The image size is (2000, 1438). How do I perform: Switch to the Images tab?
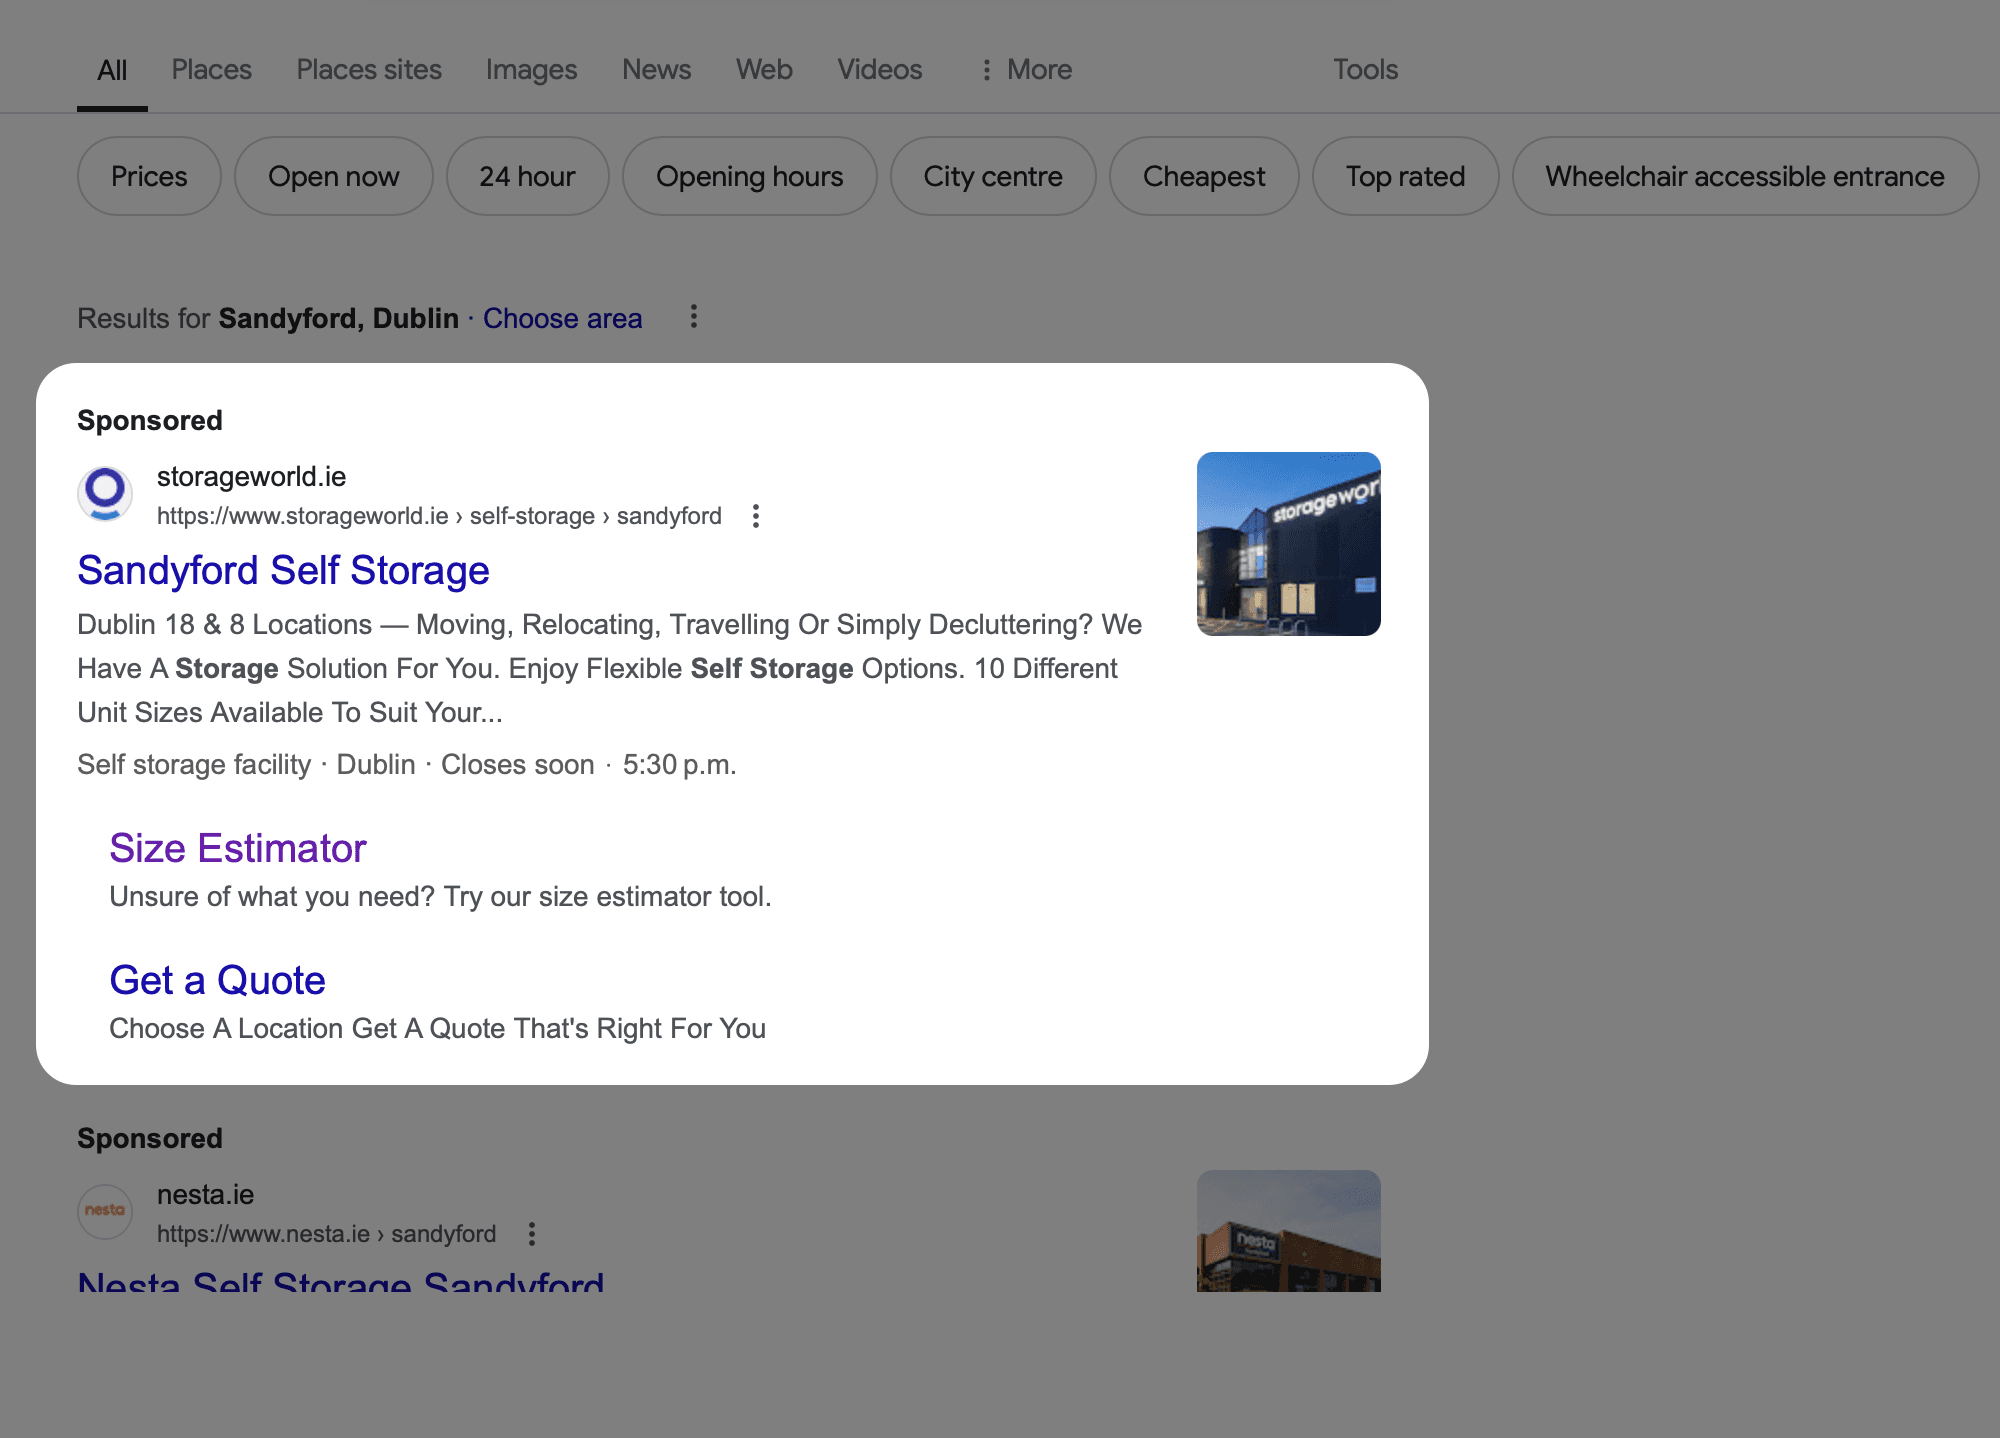531,70
